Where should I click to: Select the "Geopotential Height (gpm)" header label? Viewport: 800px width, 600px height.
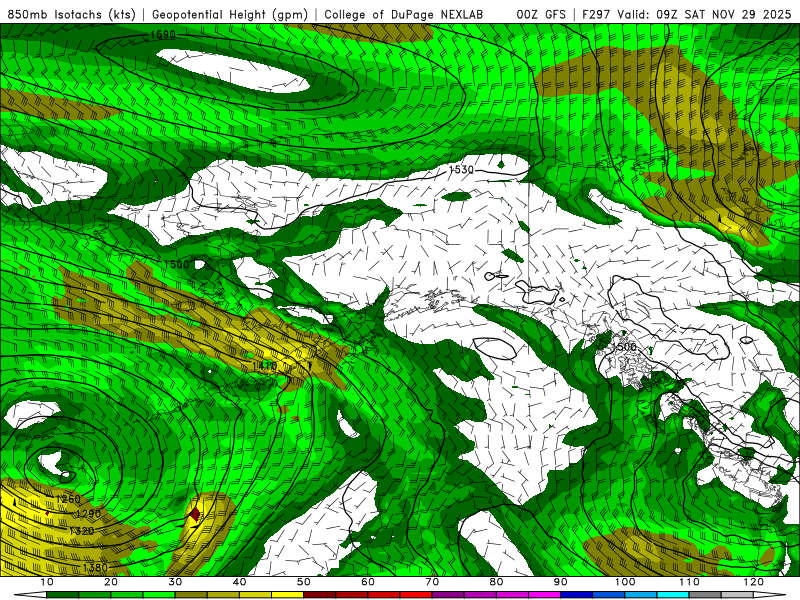click(230, 14)
